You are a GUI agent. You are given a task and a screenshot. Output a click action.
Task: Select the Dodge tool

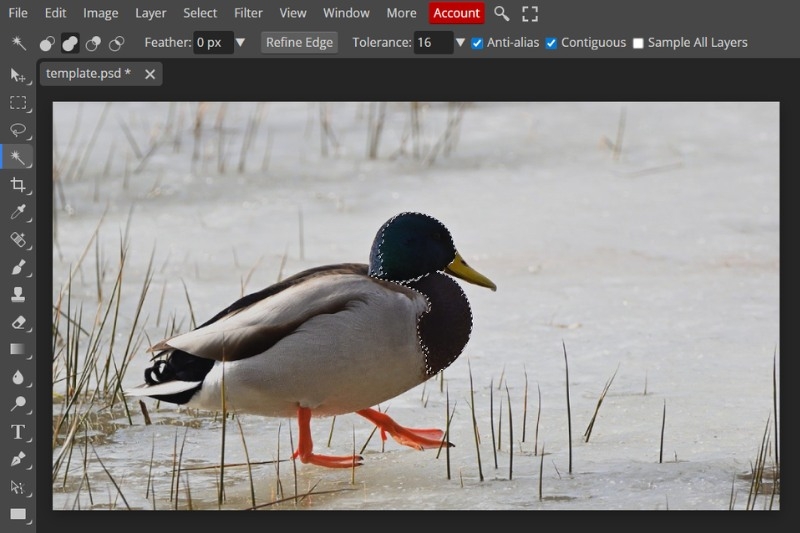coord(18,404)
